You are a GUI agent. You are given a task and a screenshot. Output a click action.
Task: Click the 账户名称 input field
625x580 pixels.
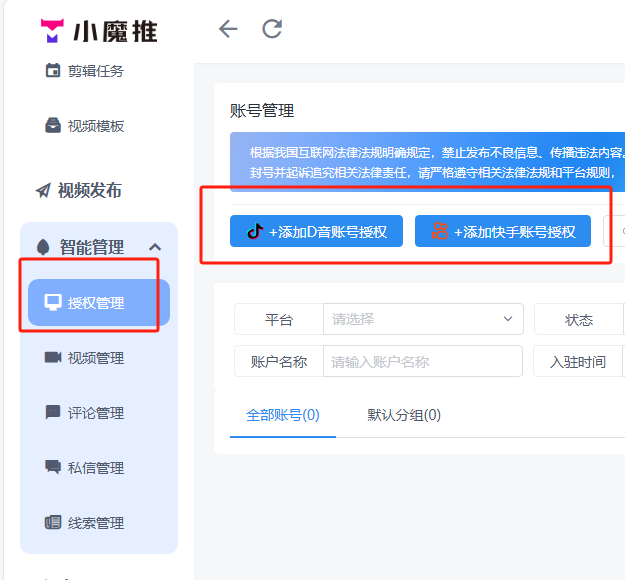click(422, 361)
